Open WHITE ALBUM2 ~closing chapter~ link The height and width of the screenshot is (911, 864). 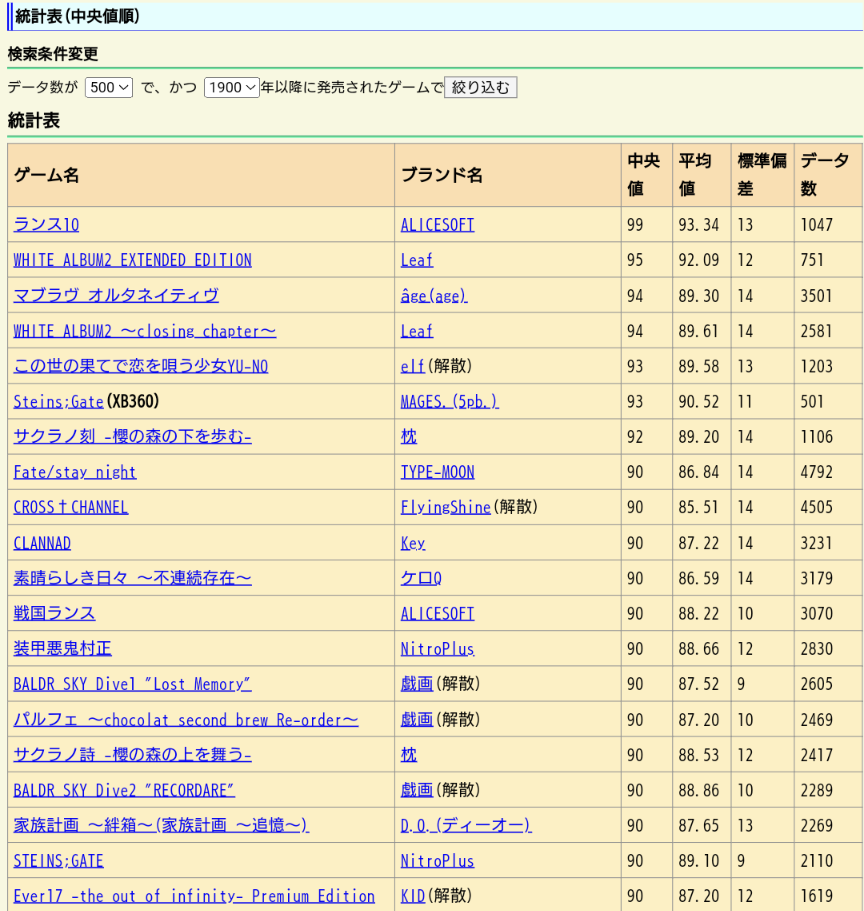(x=145, y=331)
